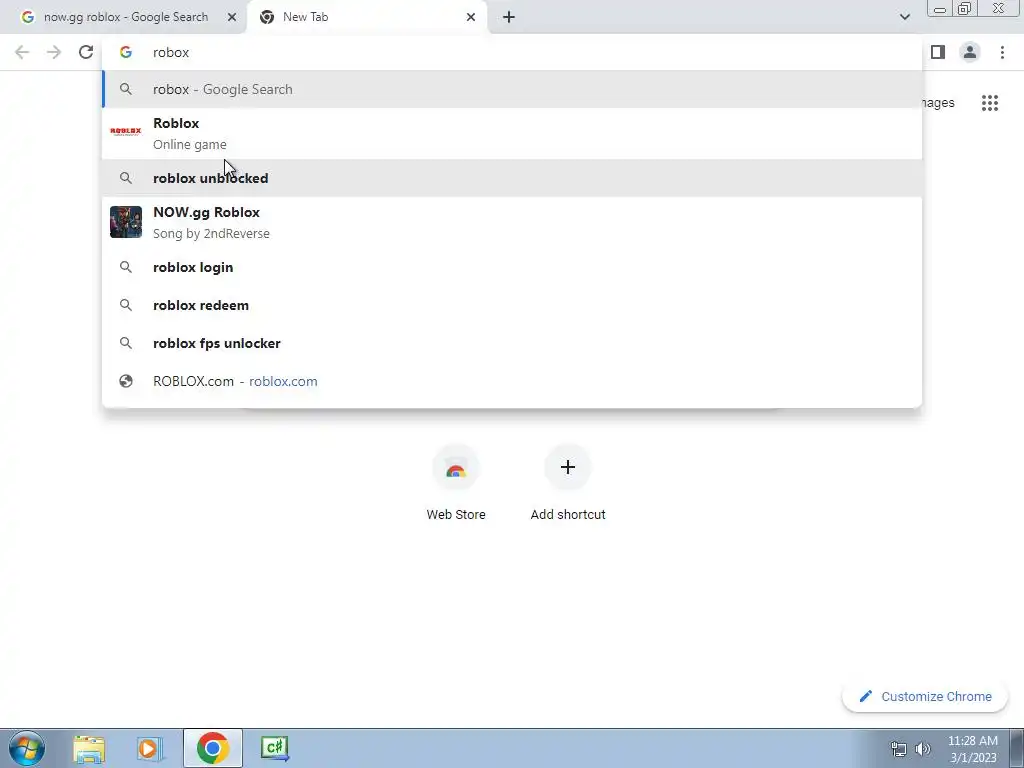This screenshot has width=1024, height=768.
Task: Close the New Tab tab
Action: tap(471, 17)
